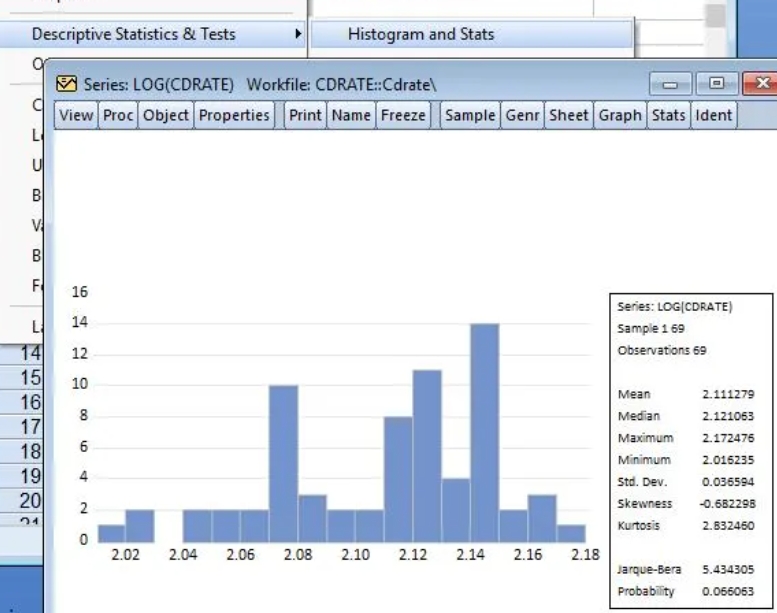Print the histogram output
Screen dimensions: 777x613
pos(305,115)
